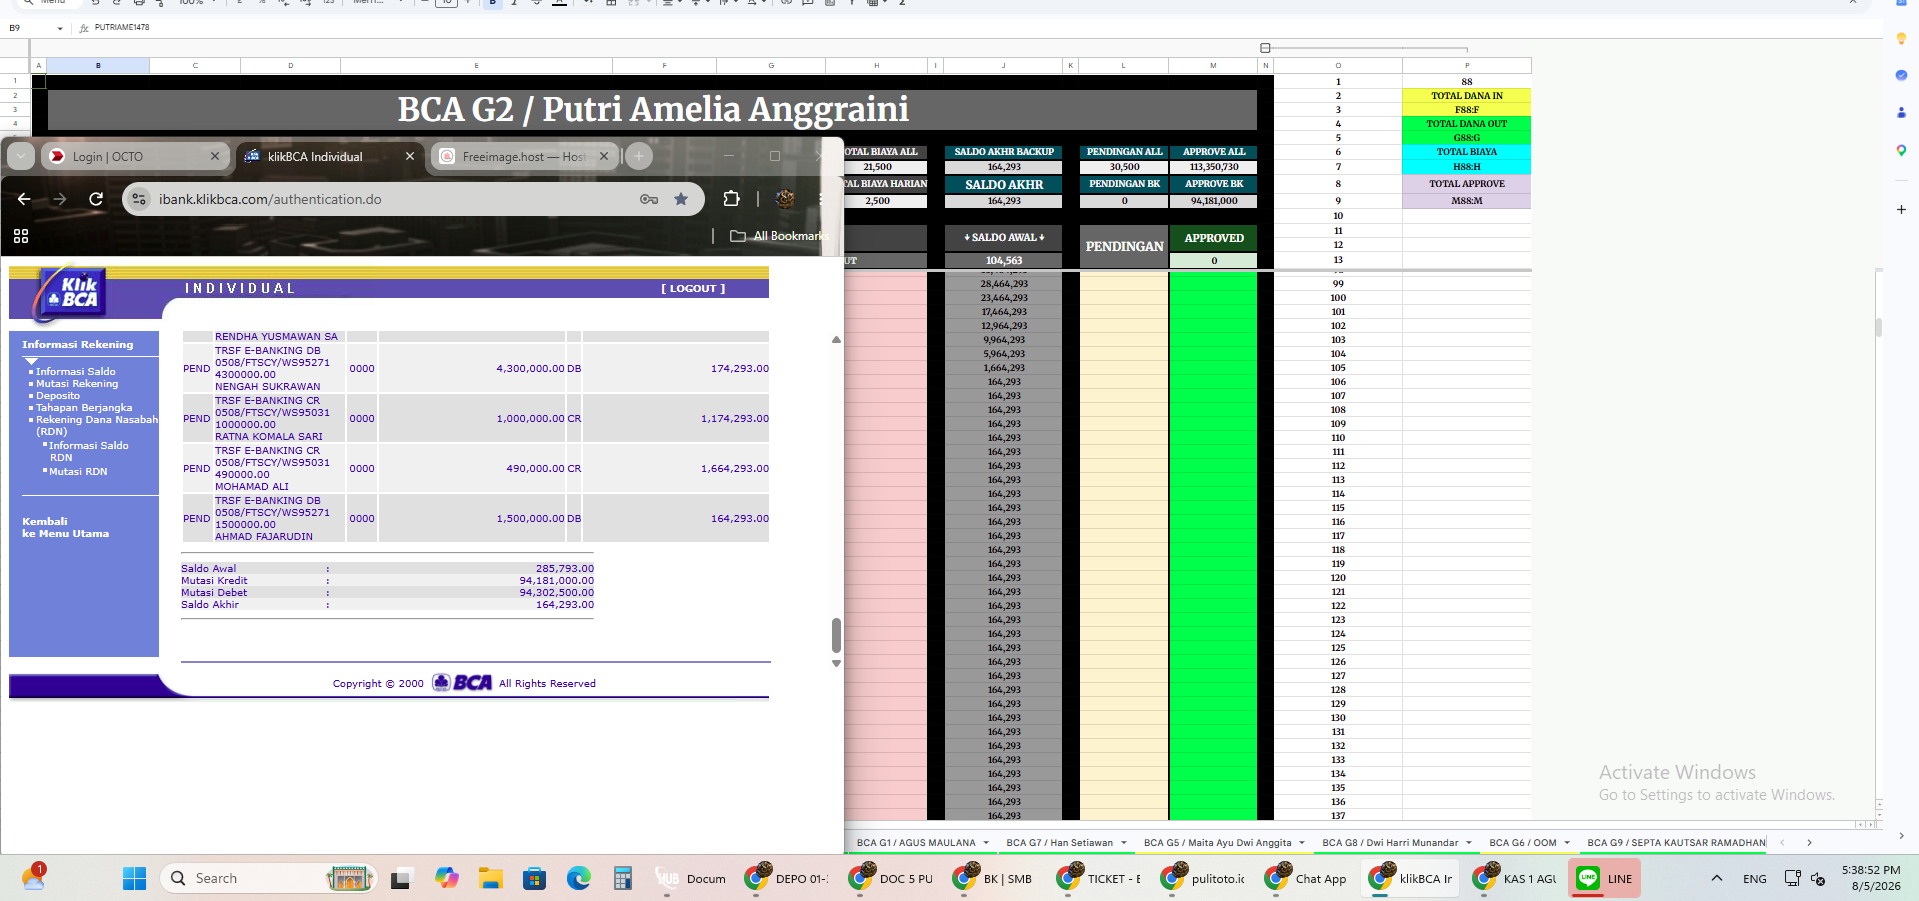
Task: Click the address bar URL
Action: (x=270, y=199)
